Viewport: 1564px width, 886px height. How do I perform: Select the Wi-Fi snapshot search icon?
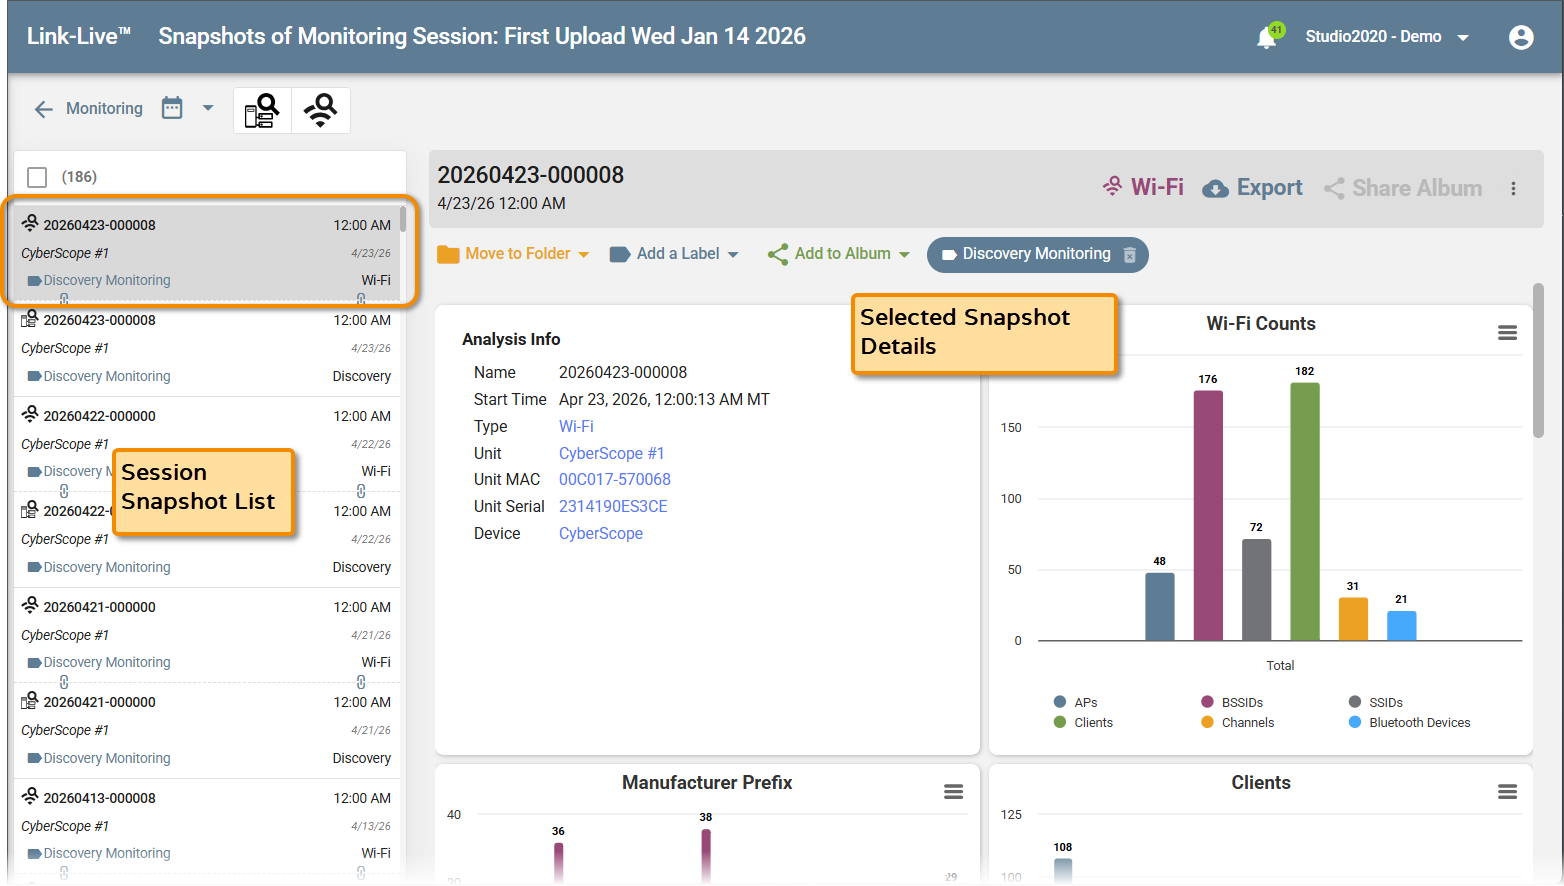(x=321, y=110)
